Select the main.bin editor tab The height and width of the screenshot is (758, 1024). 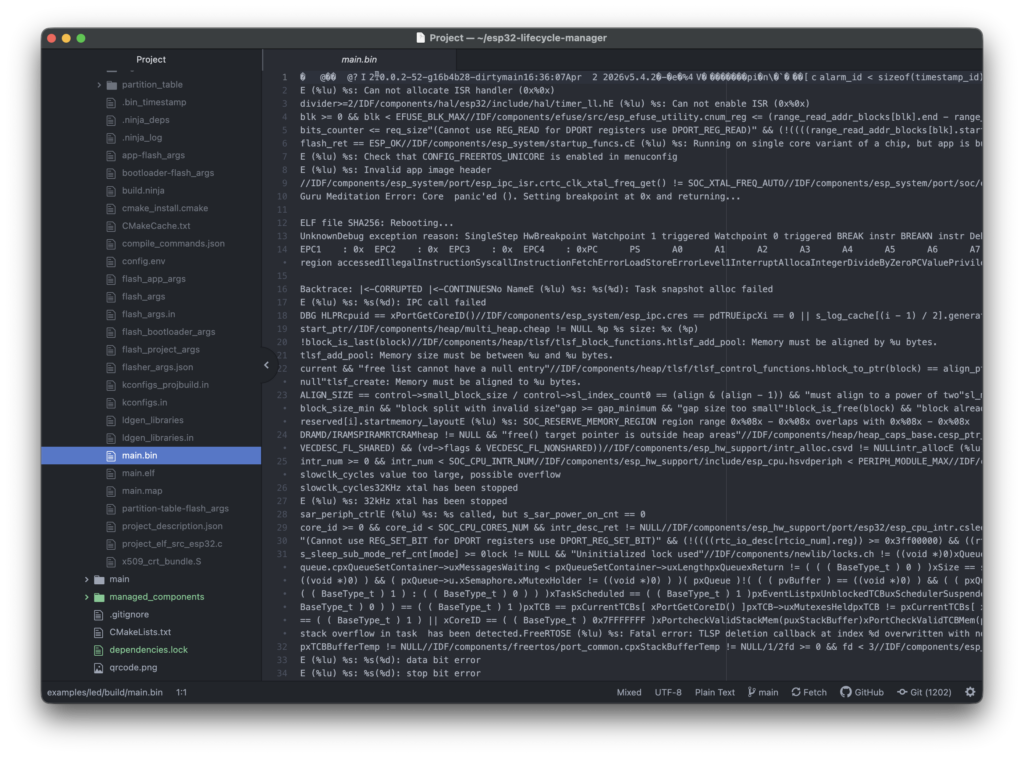(x=359, y=60)
